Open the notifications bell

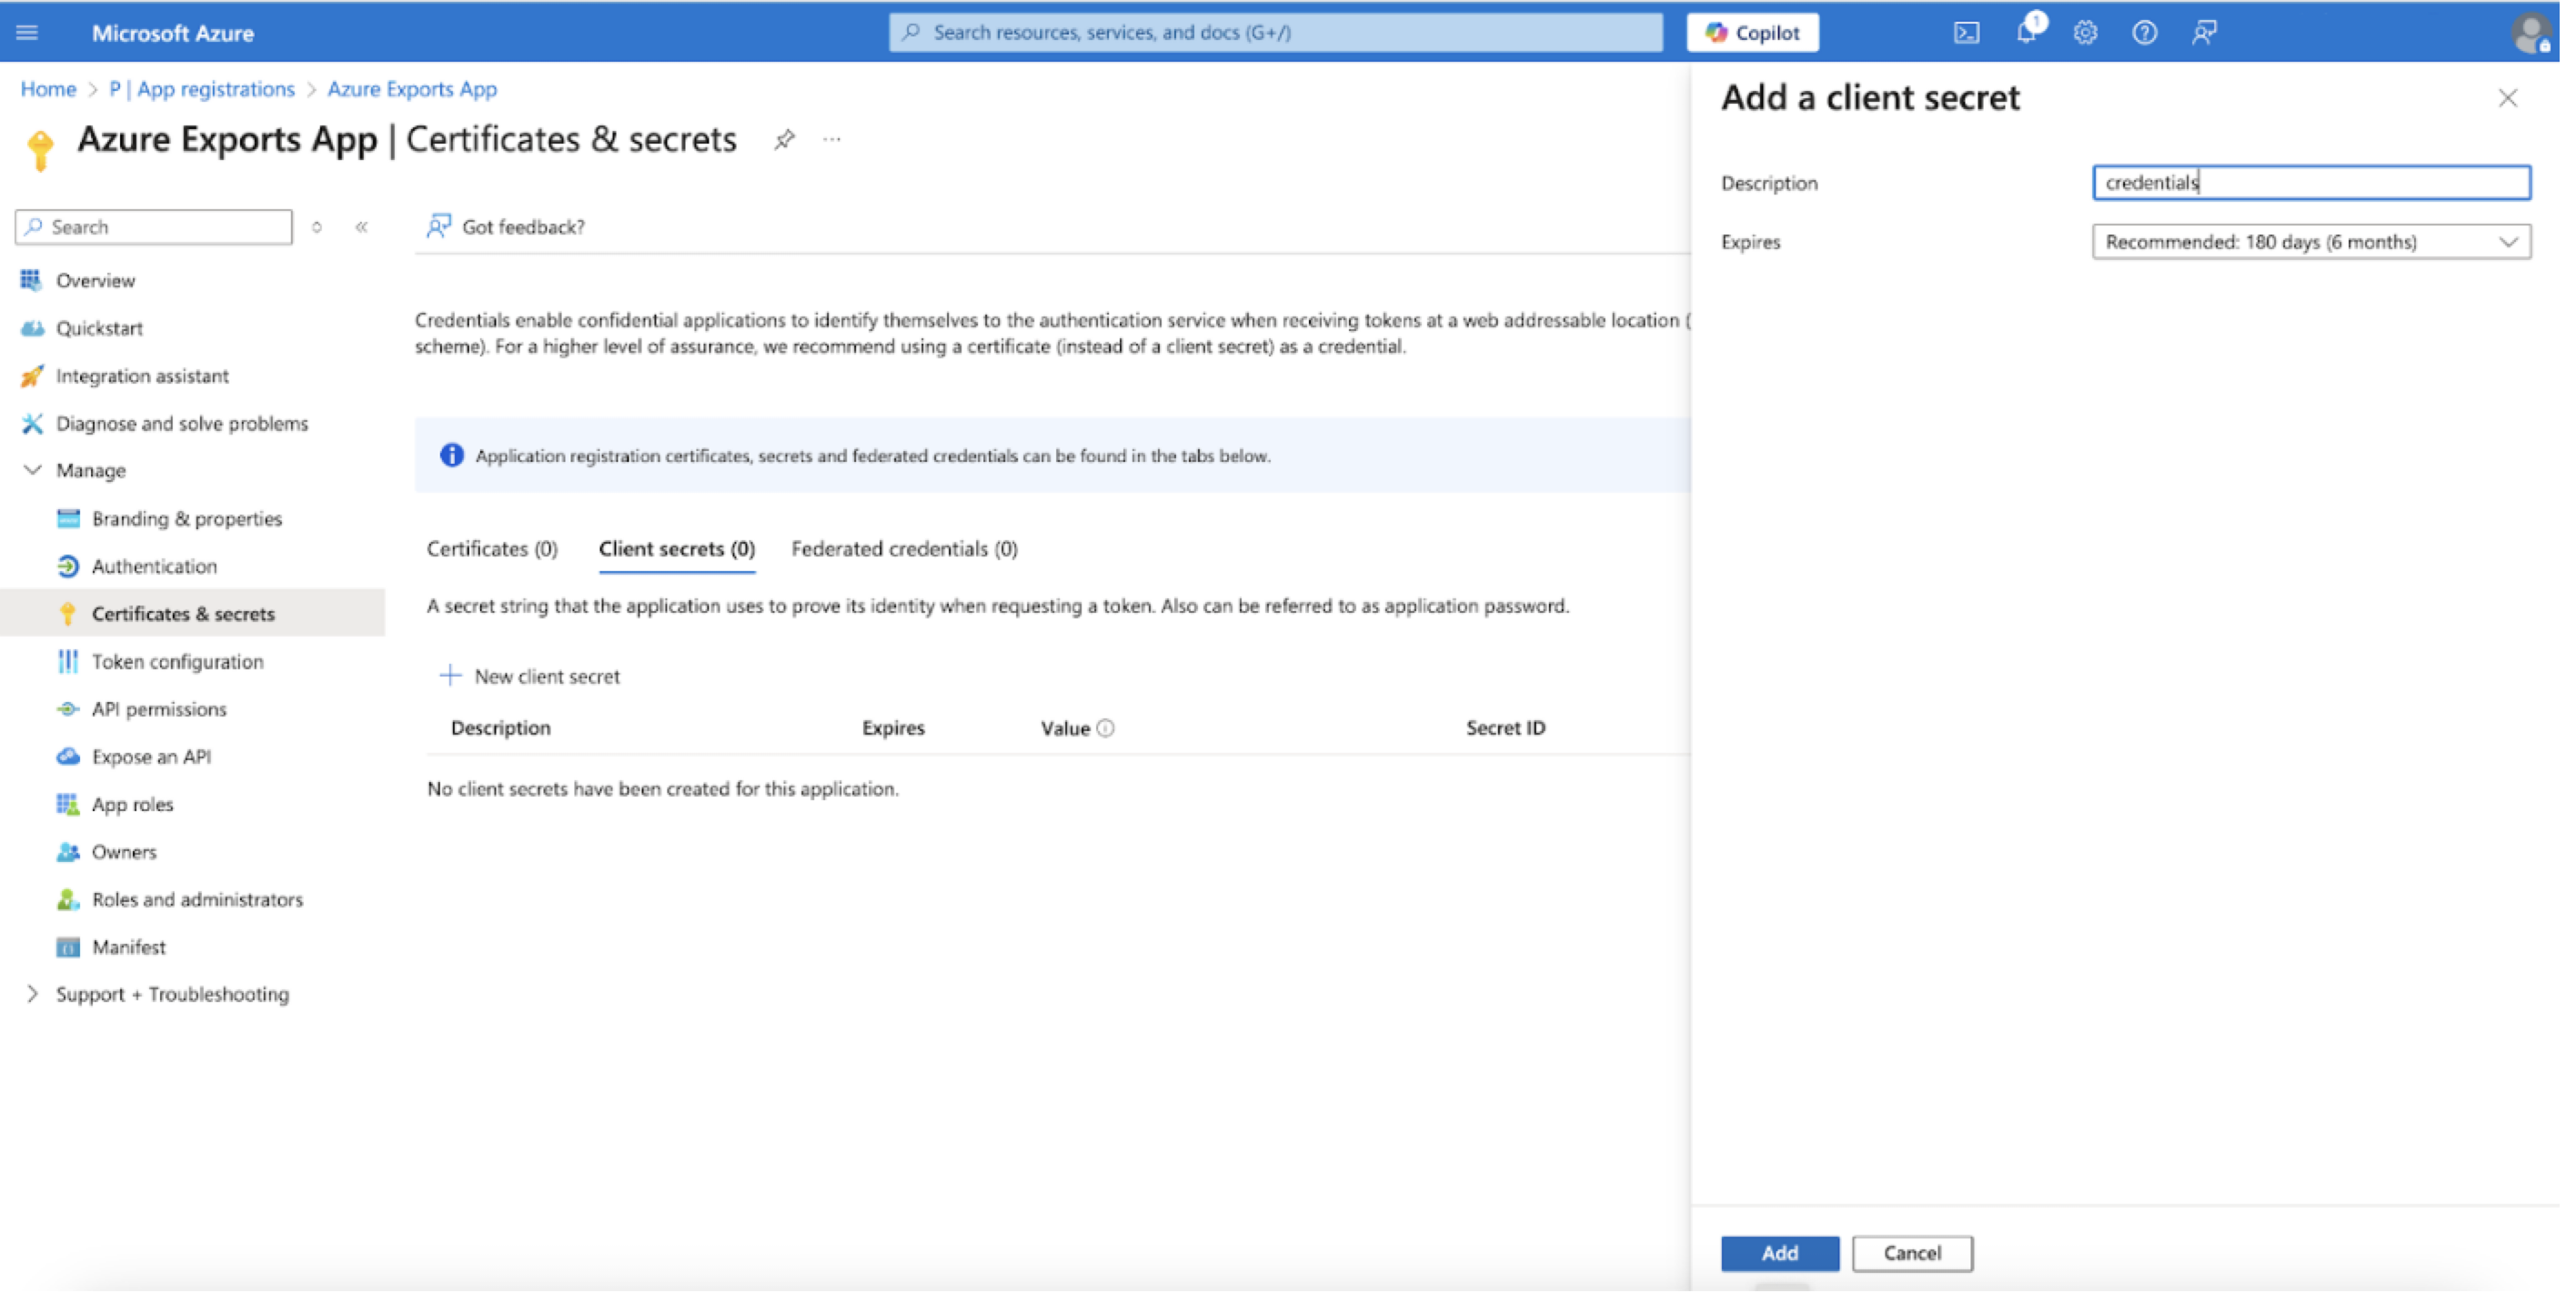2025,33
